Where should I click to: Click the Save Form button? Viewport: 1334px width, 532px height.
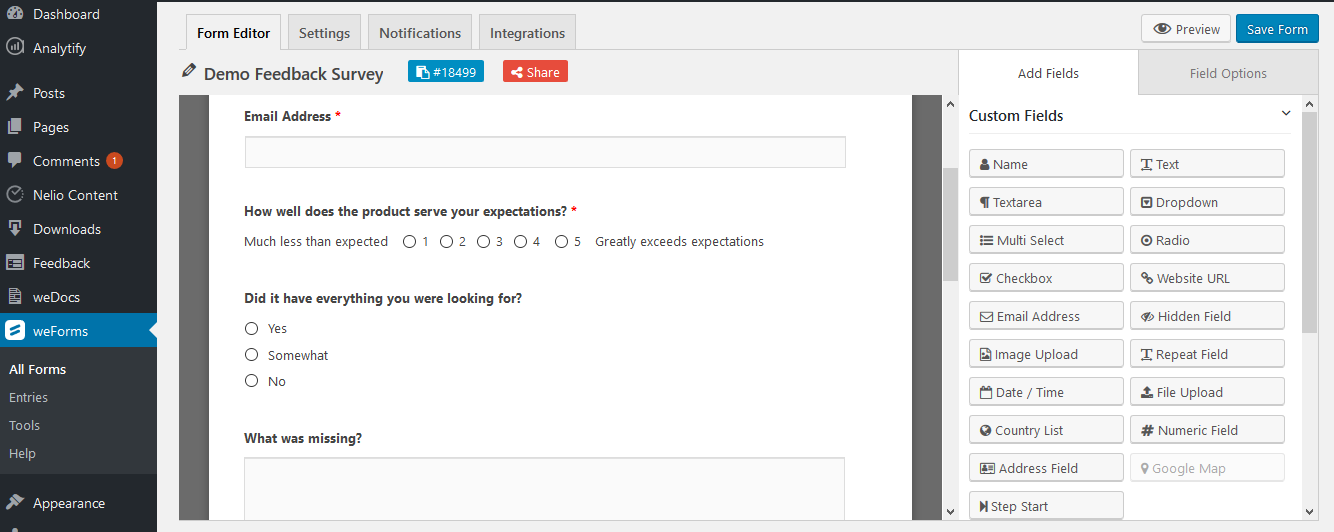pos(1277,29)
